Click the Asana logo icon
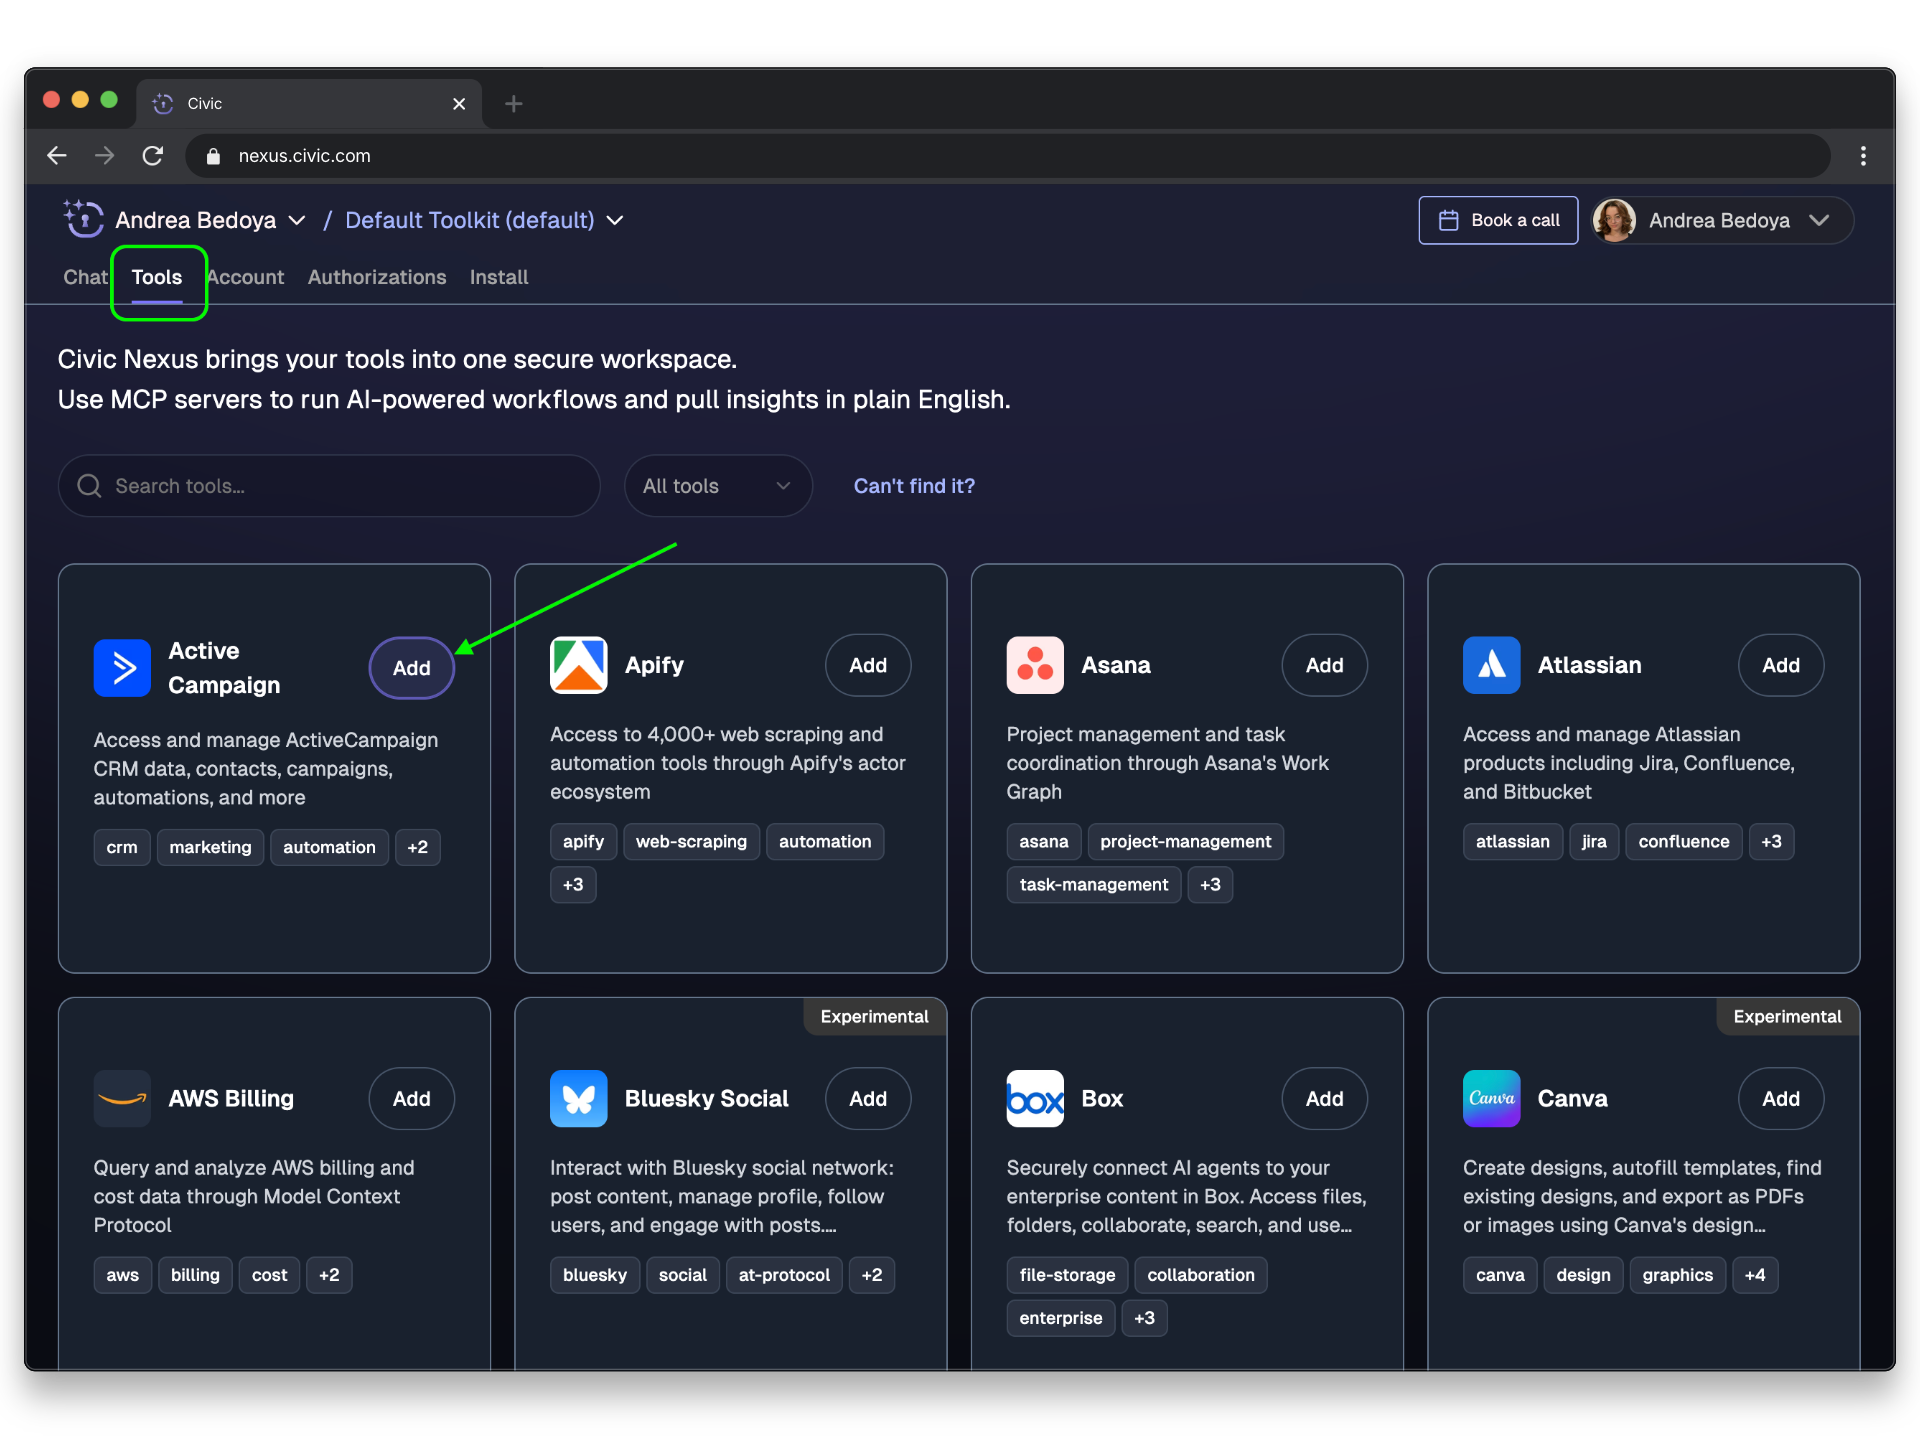This screenshot has height=1440, width=1920. click(x=1035, y=665)
